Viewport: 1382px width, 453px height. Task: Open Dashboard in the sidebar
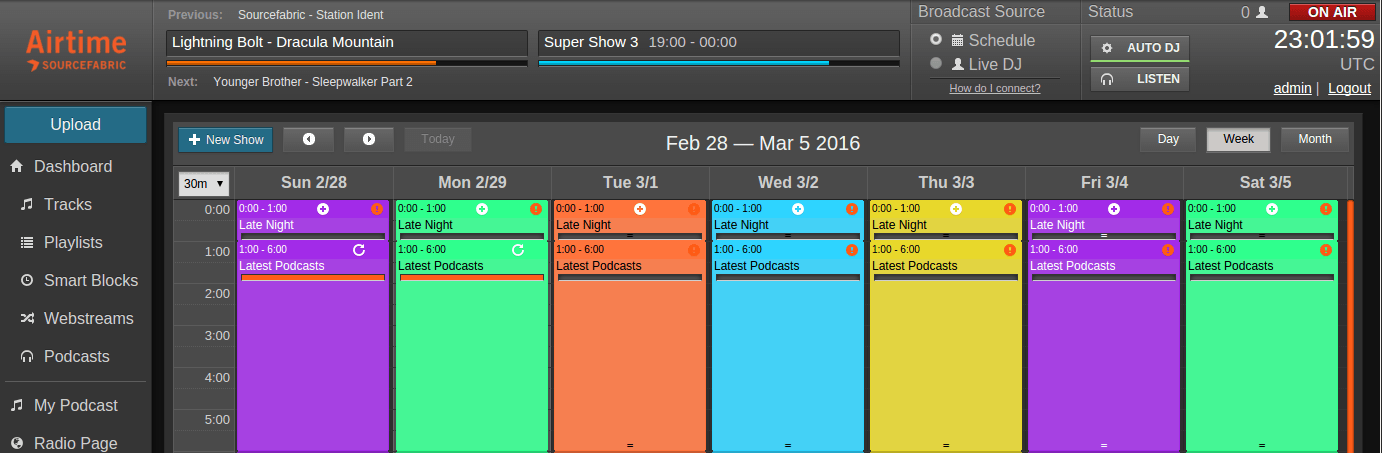[73, 167]
